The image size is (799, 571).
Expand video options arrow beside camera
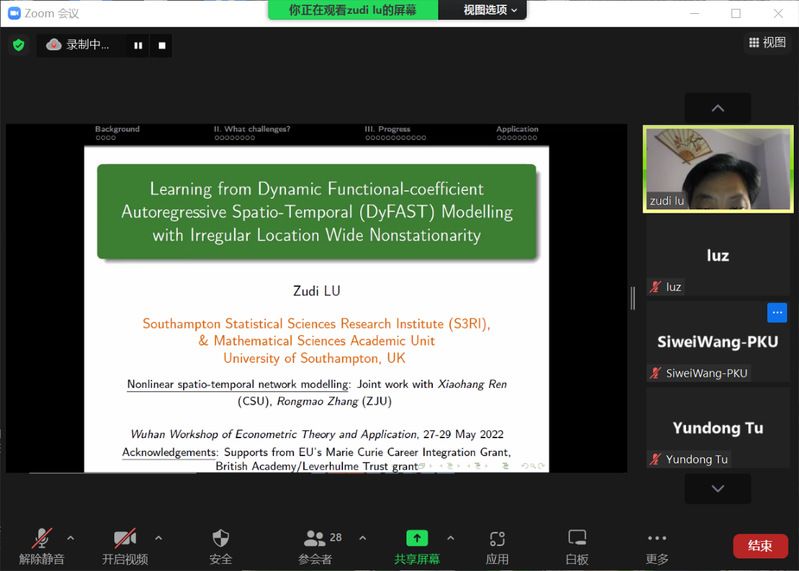(158, 537)
